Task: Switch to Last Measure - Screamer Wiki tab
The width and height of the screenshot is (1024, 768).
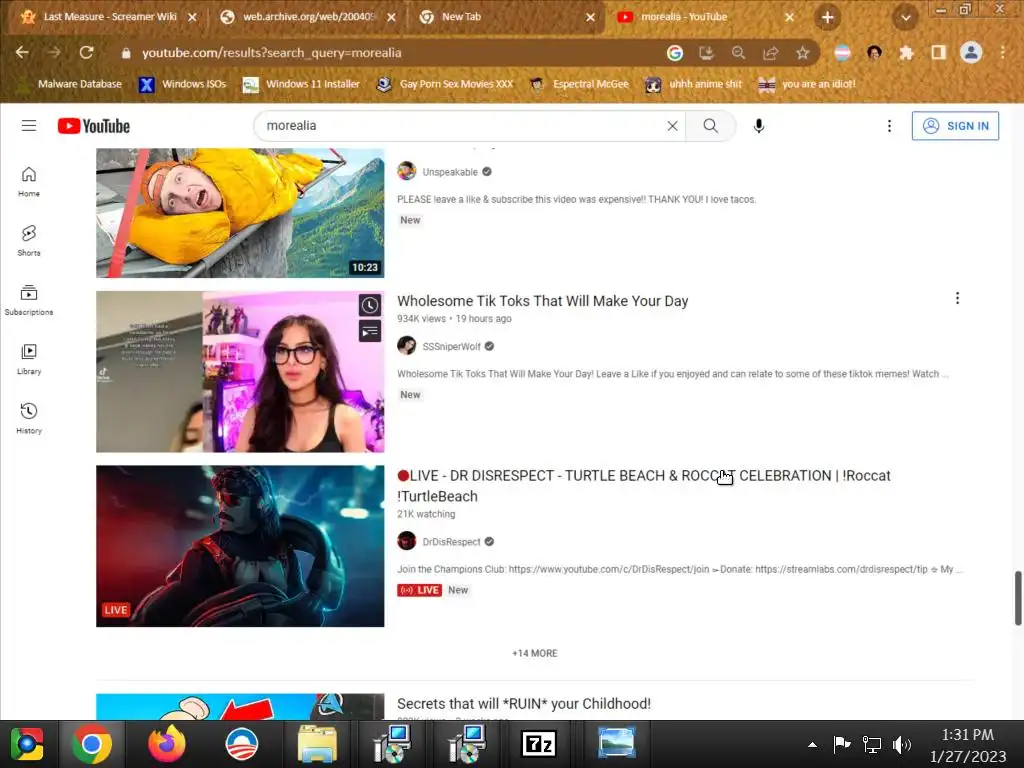Action: 110,17
